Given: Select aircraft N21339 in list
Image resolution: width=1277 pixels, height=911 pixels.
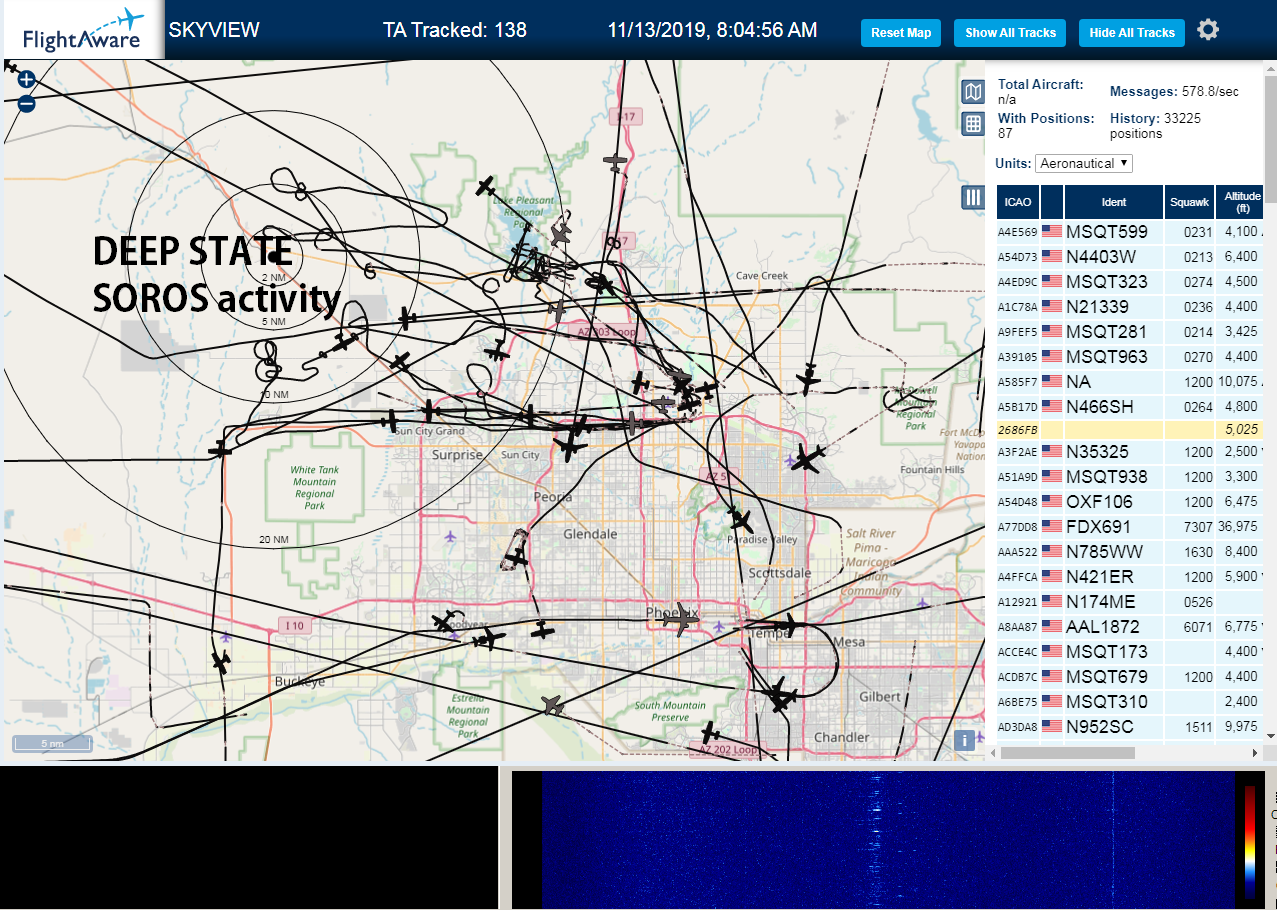Looking at the screenshot, I should click(x=1130, y=307).
